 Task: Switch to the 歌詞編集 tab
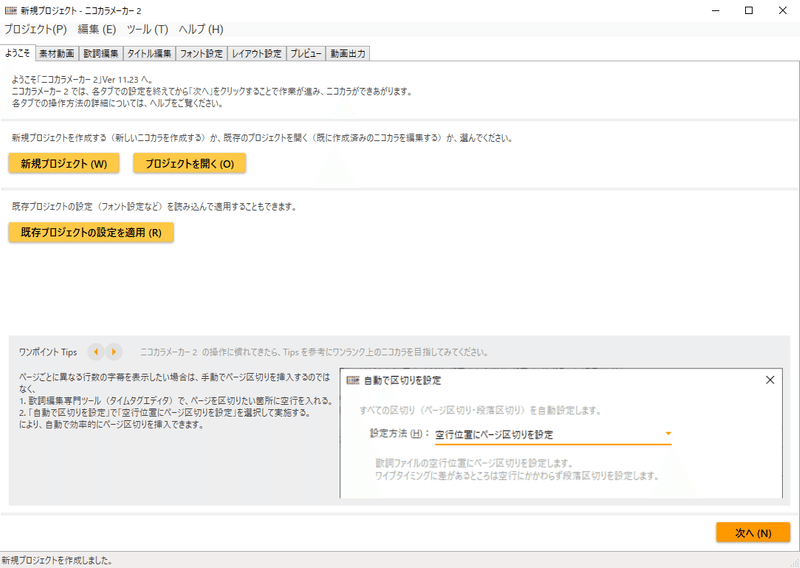pyautogui.click(x=101, y=53)
